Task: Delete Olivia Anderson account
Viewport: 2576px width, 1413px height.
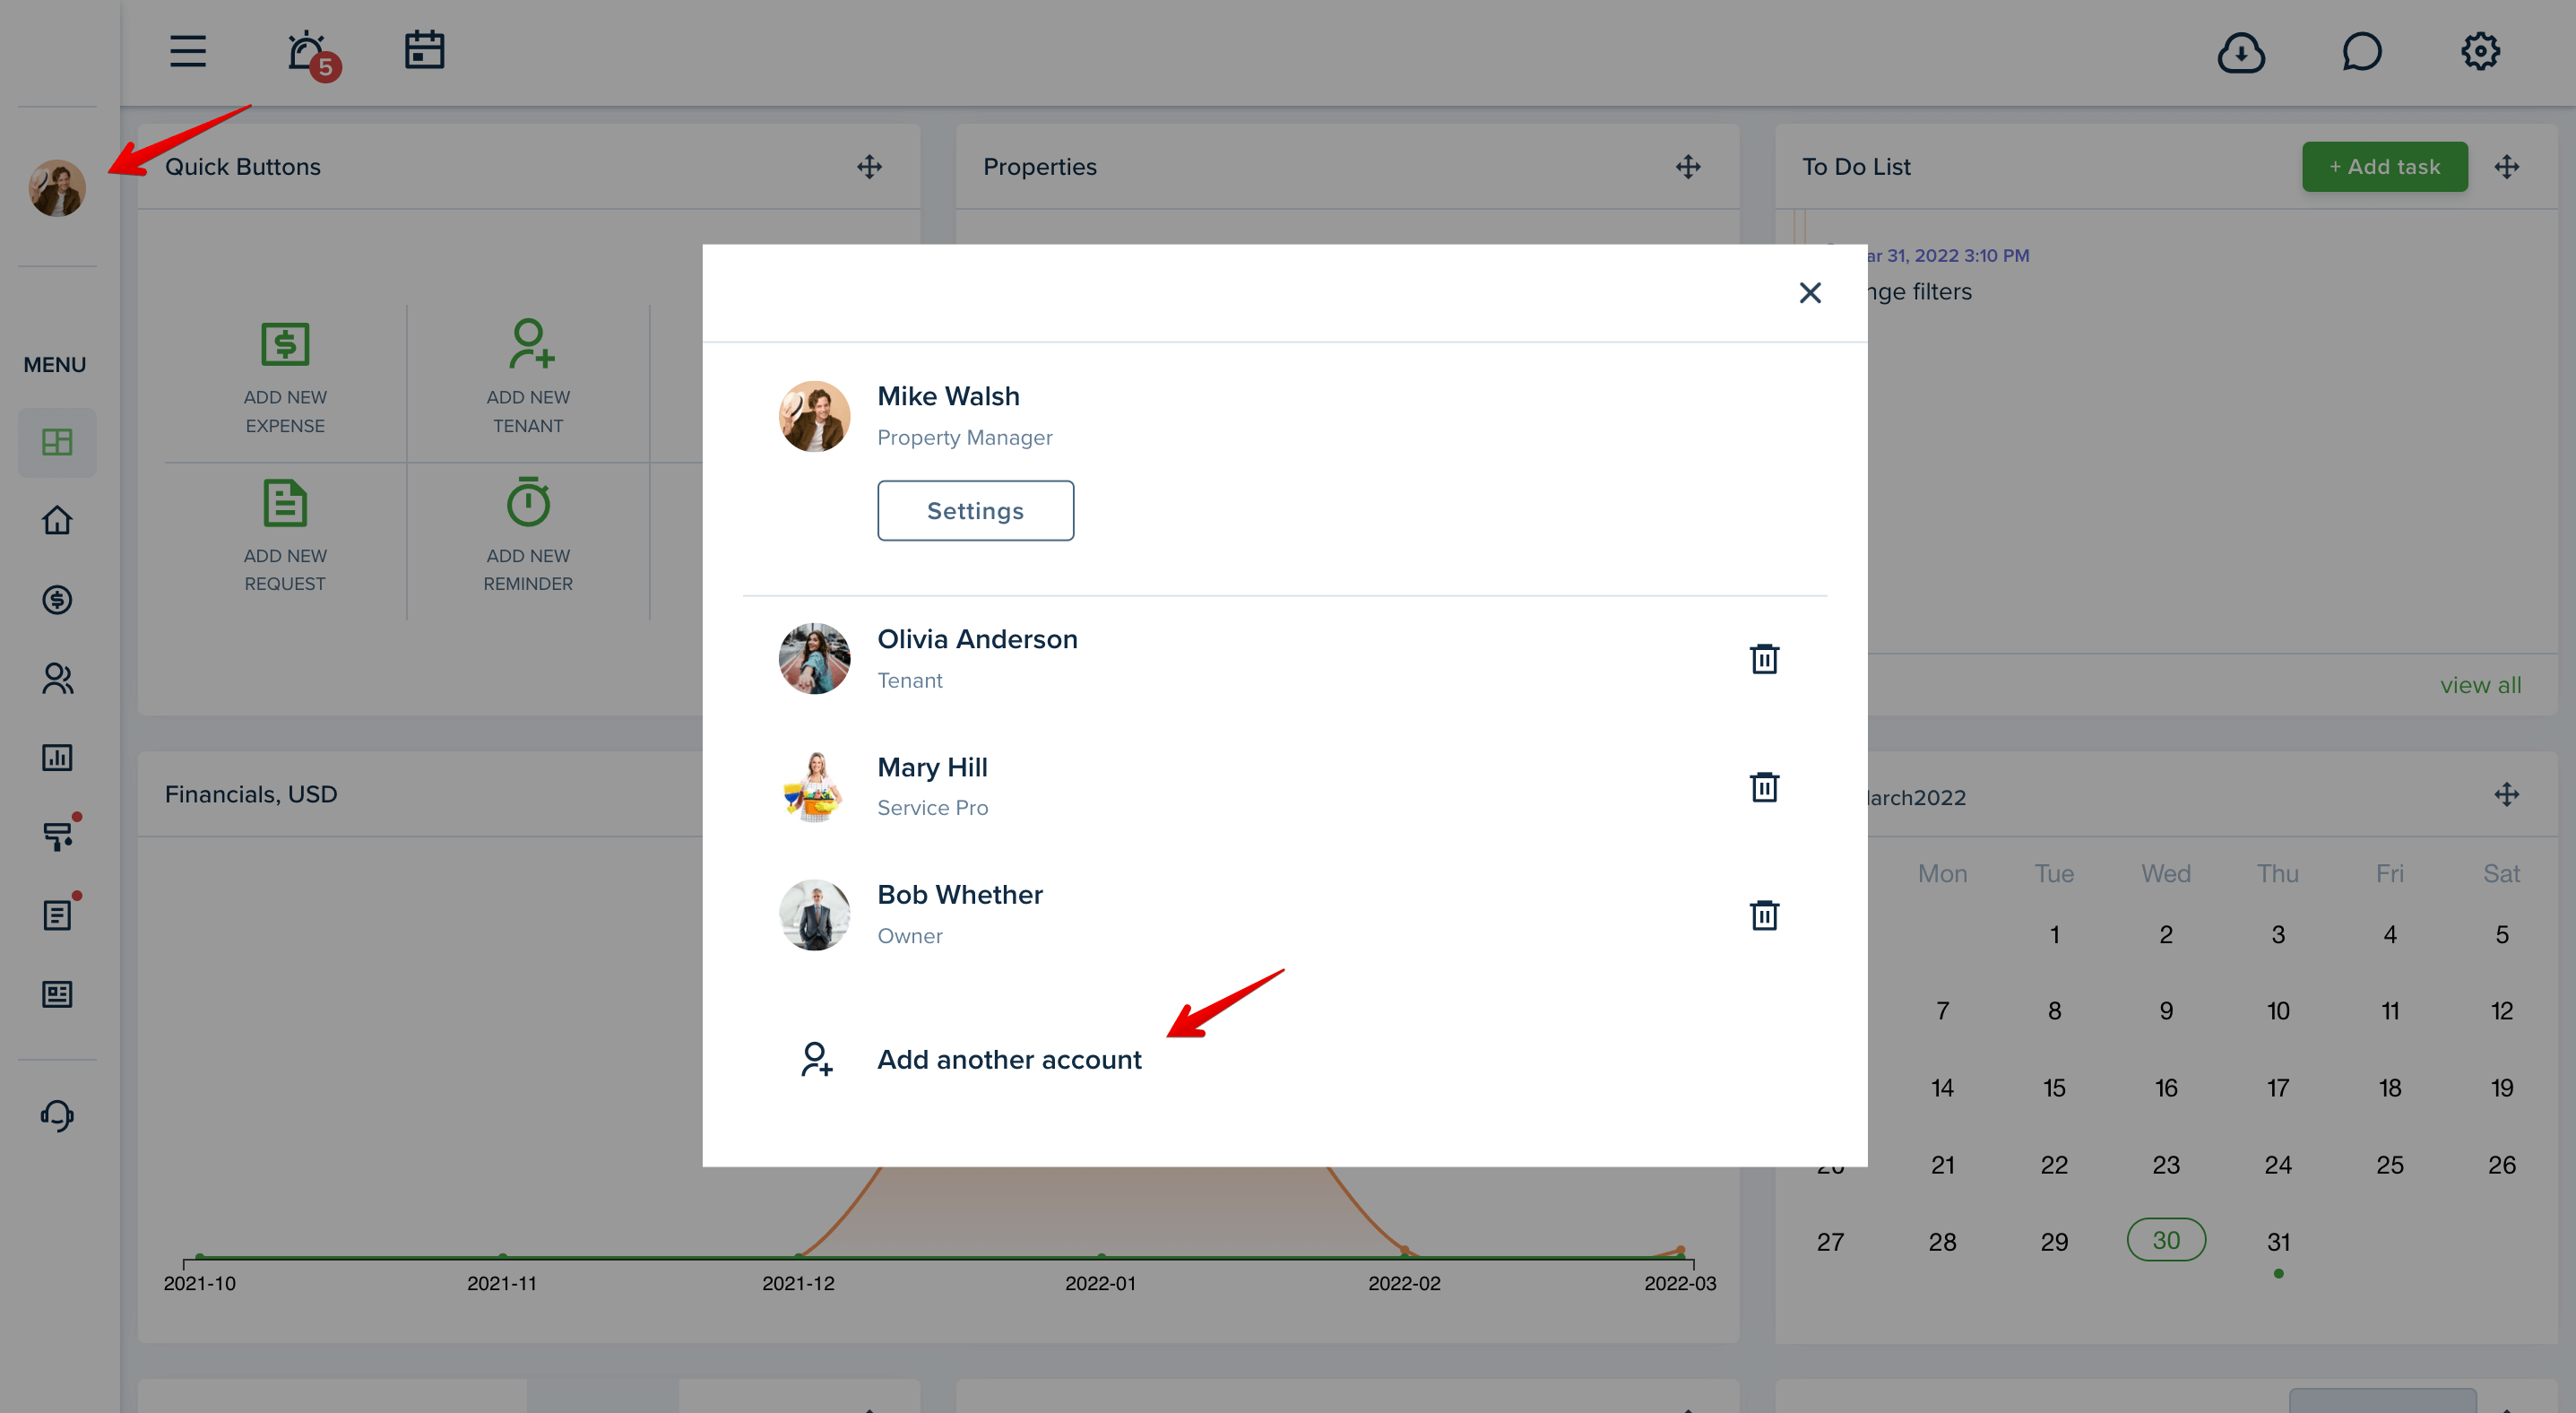Action: pyautogui.click(x=1764, y=658)
